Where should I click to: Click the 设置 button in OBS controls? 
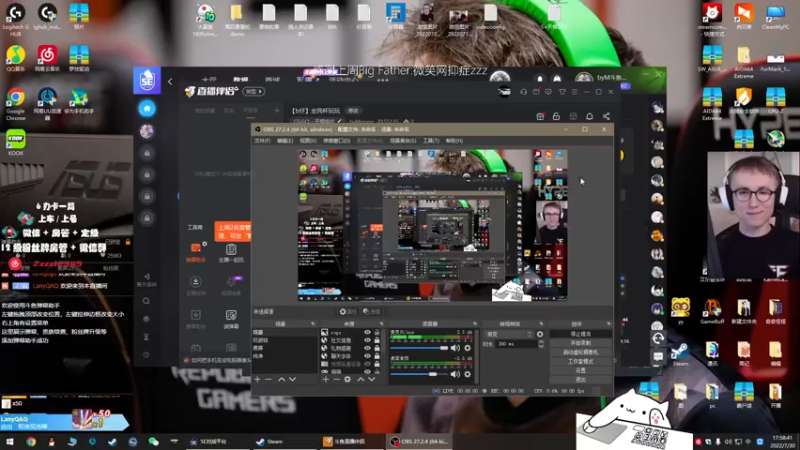click(x=581, y=370)
